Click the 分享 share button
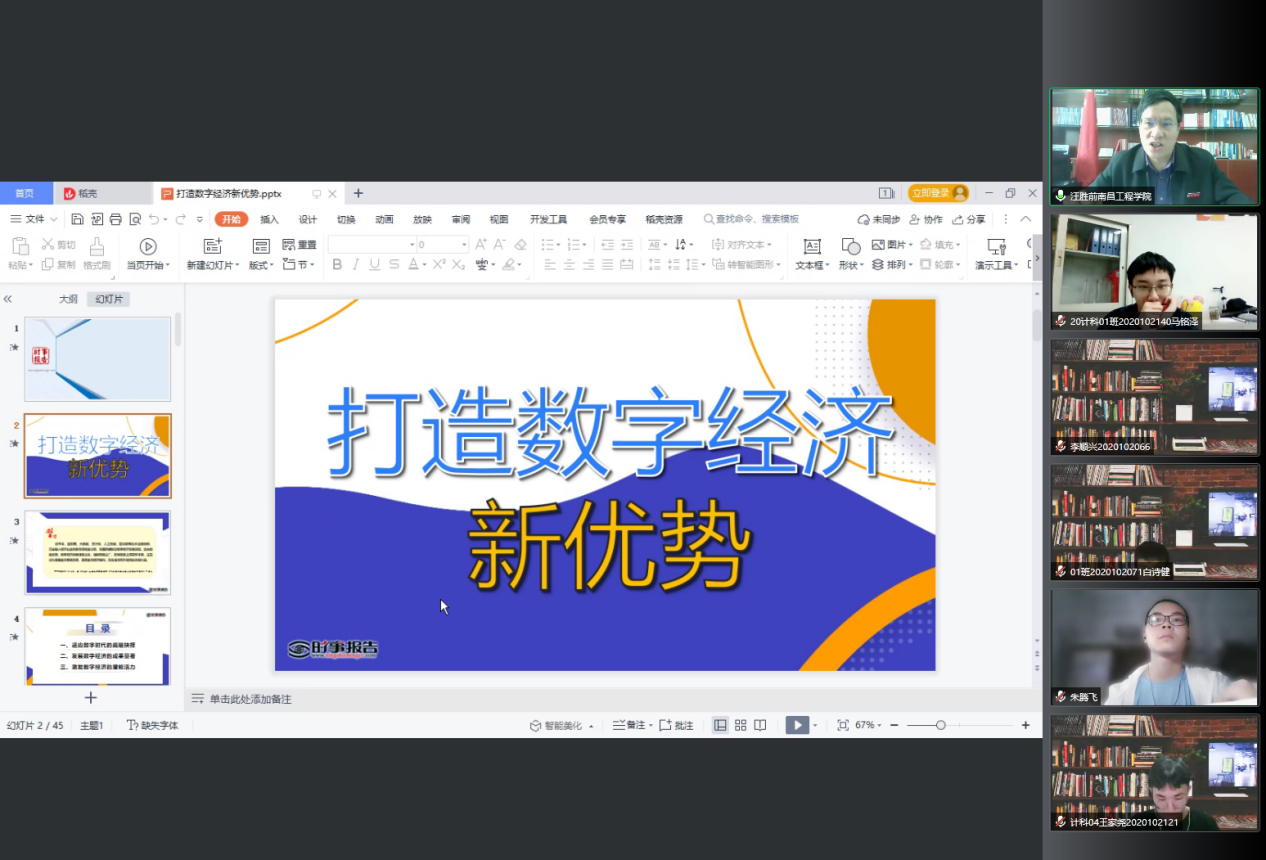This screenshot has width=1266, height=860. 969,219
